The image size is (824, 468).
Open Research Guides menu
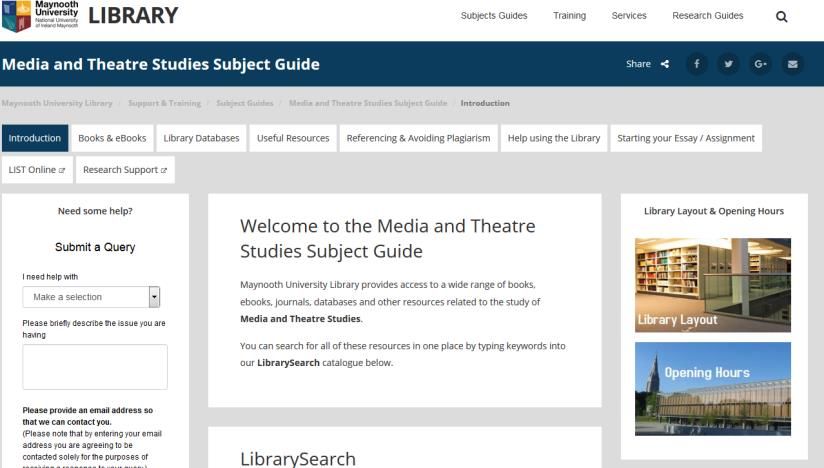tap(707, 16)
